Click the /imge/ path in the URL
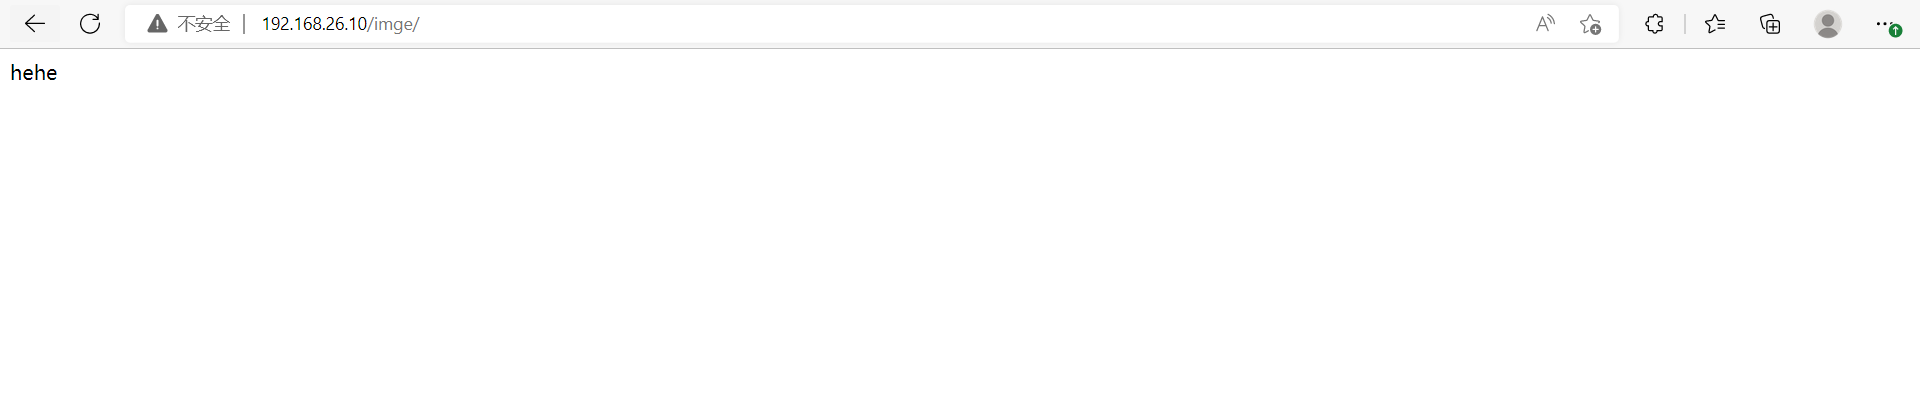Screen dimensions: 1920x416 pos(393,24)
